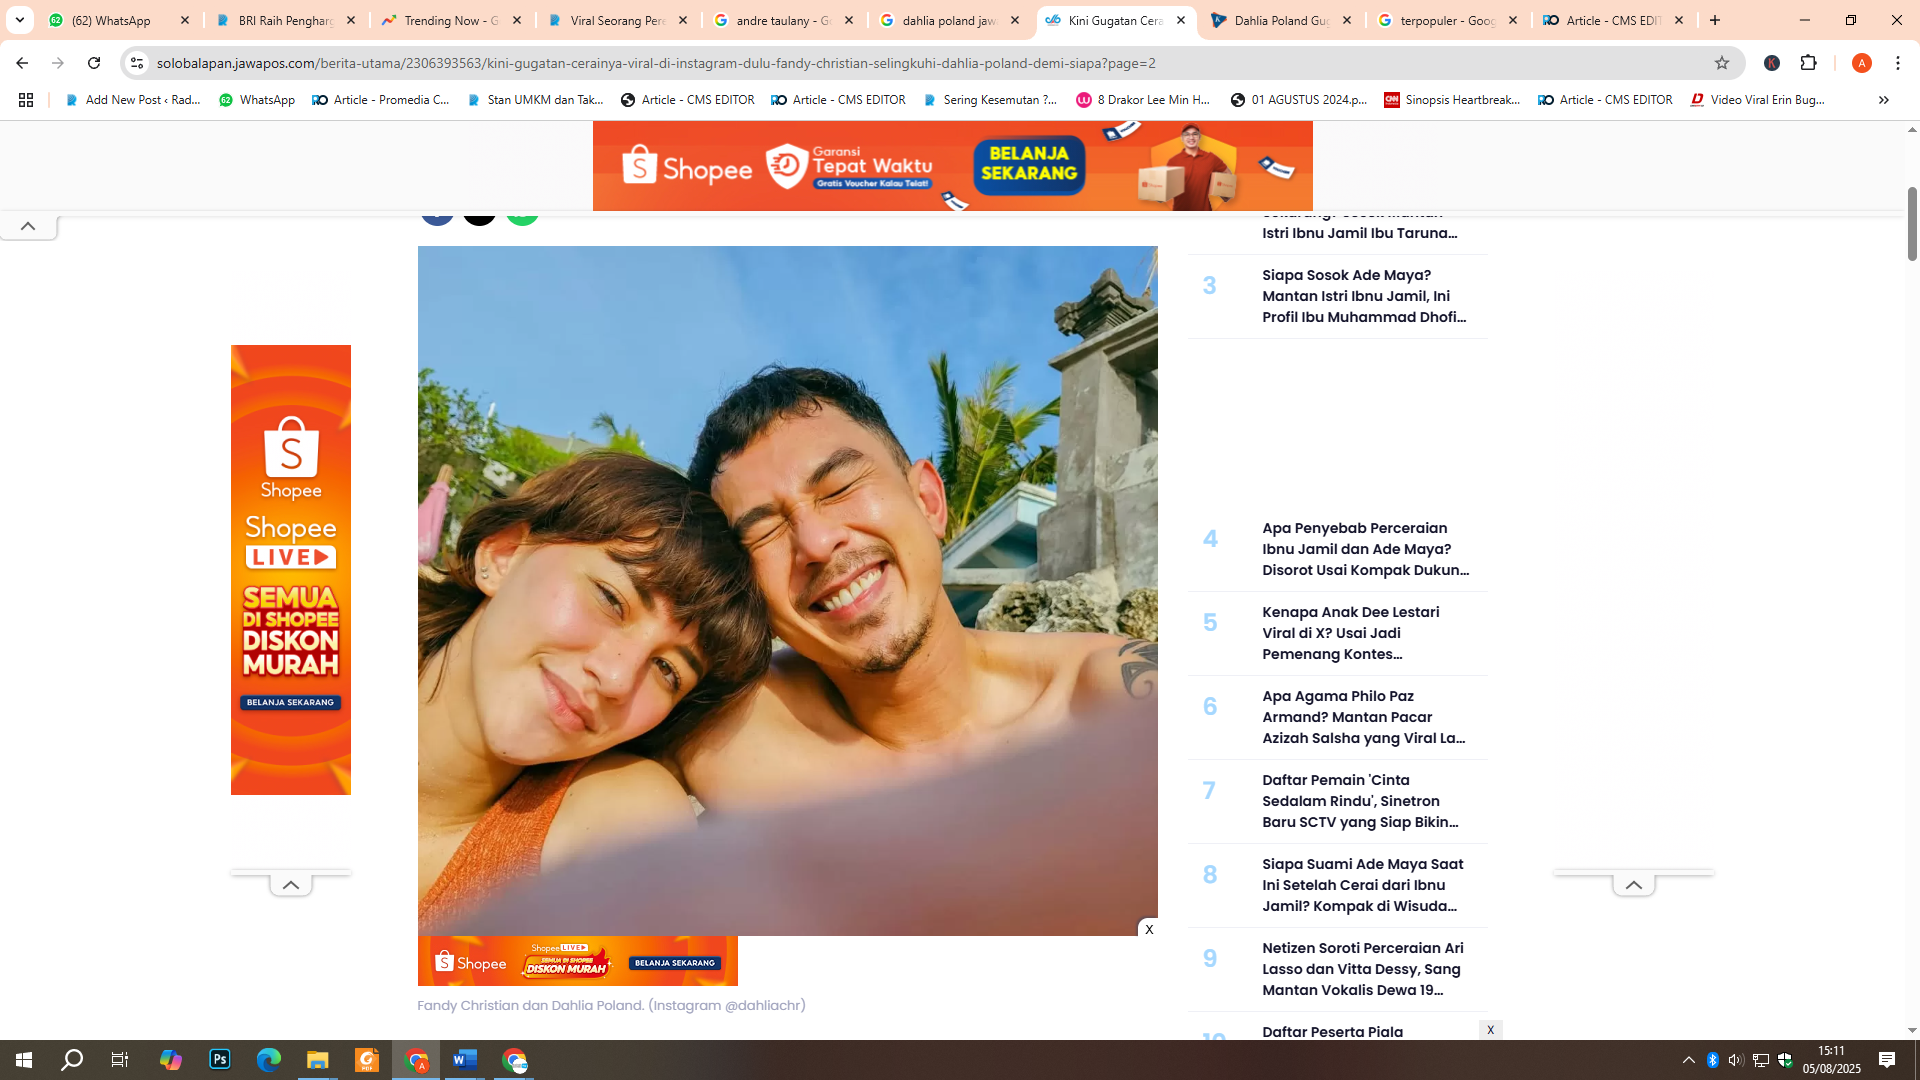Viewport: 1920px width, 1080px height.
Task: Read 'Daftar Pemain Cinta Sedalam Rindu' article
Action: point(1360,801)
